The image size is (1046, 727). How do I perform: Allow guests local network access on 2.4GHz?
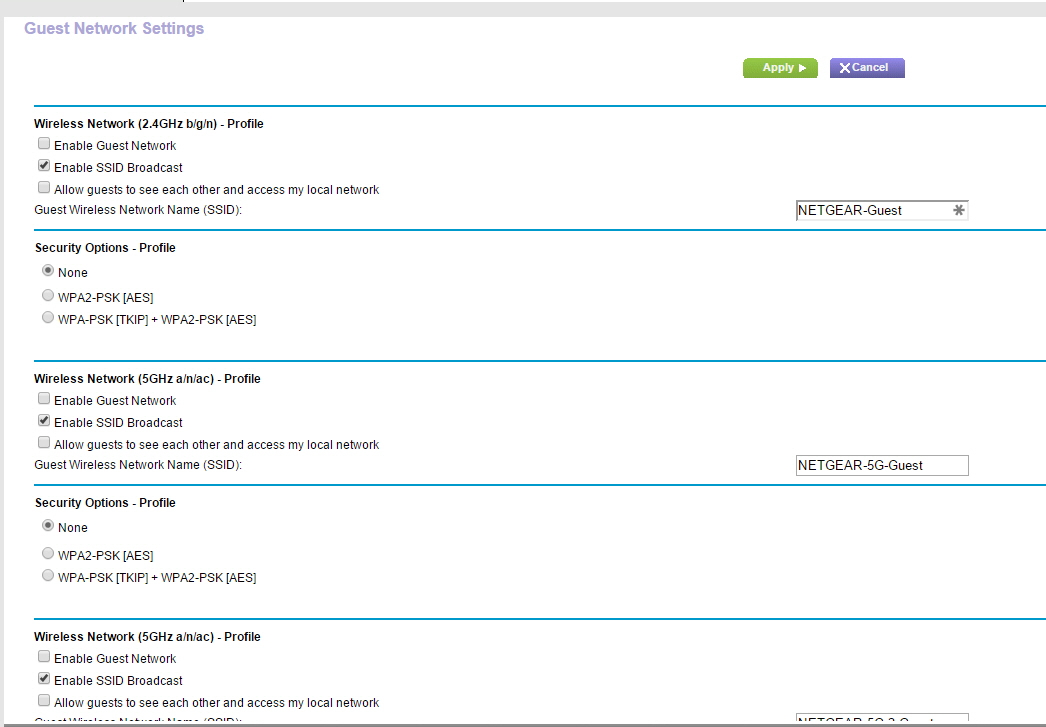coord(44,189)
